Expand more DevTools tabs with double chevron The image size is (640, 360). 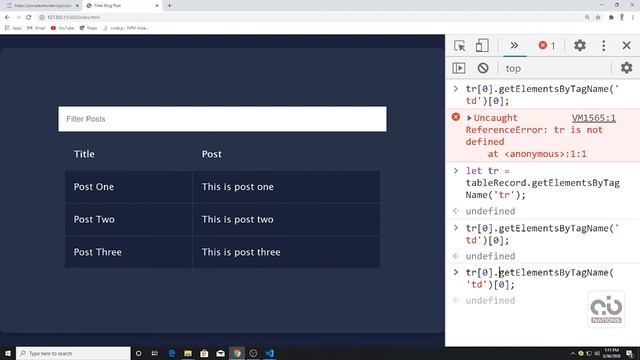(514, 45)
